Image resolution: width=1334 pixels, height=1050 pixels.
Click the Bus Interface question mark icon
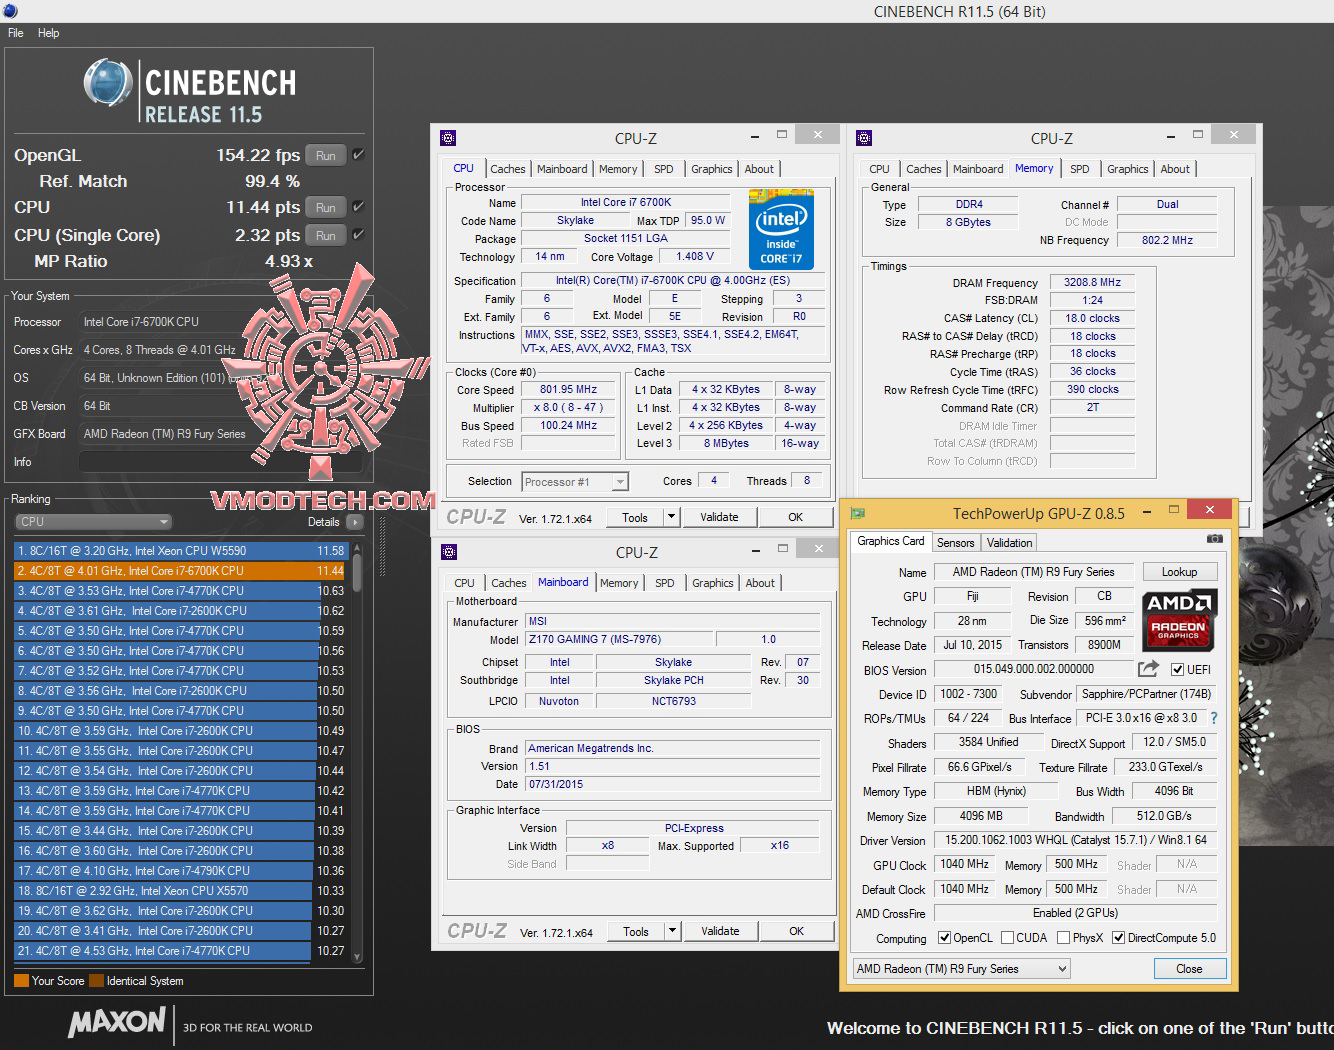(x=1214, y=718)
